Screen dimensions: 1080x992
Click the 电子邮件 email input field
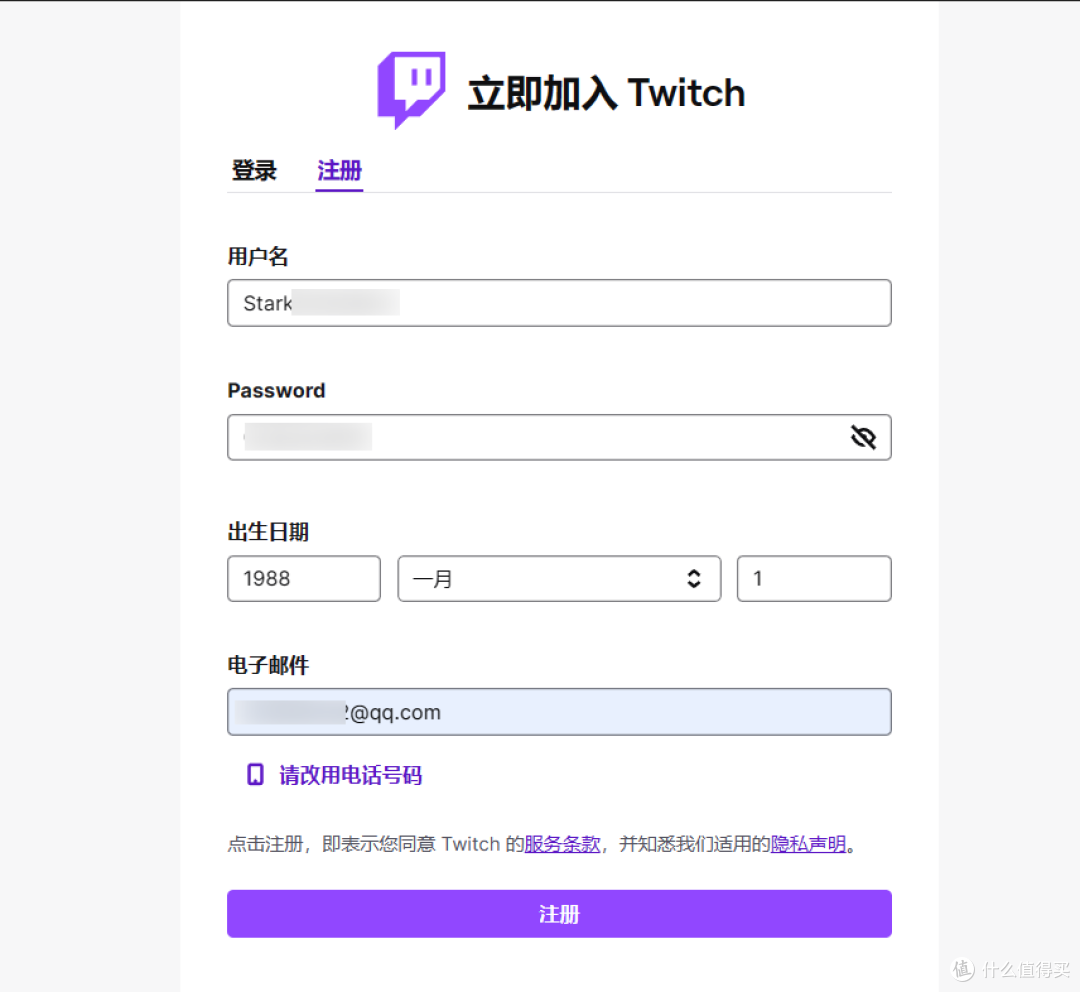tap(559, 712)
